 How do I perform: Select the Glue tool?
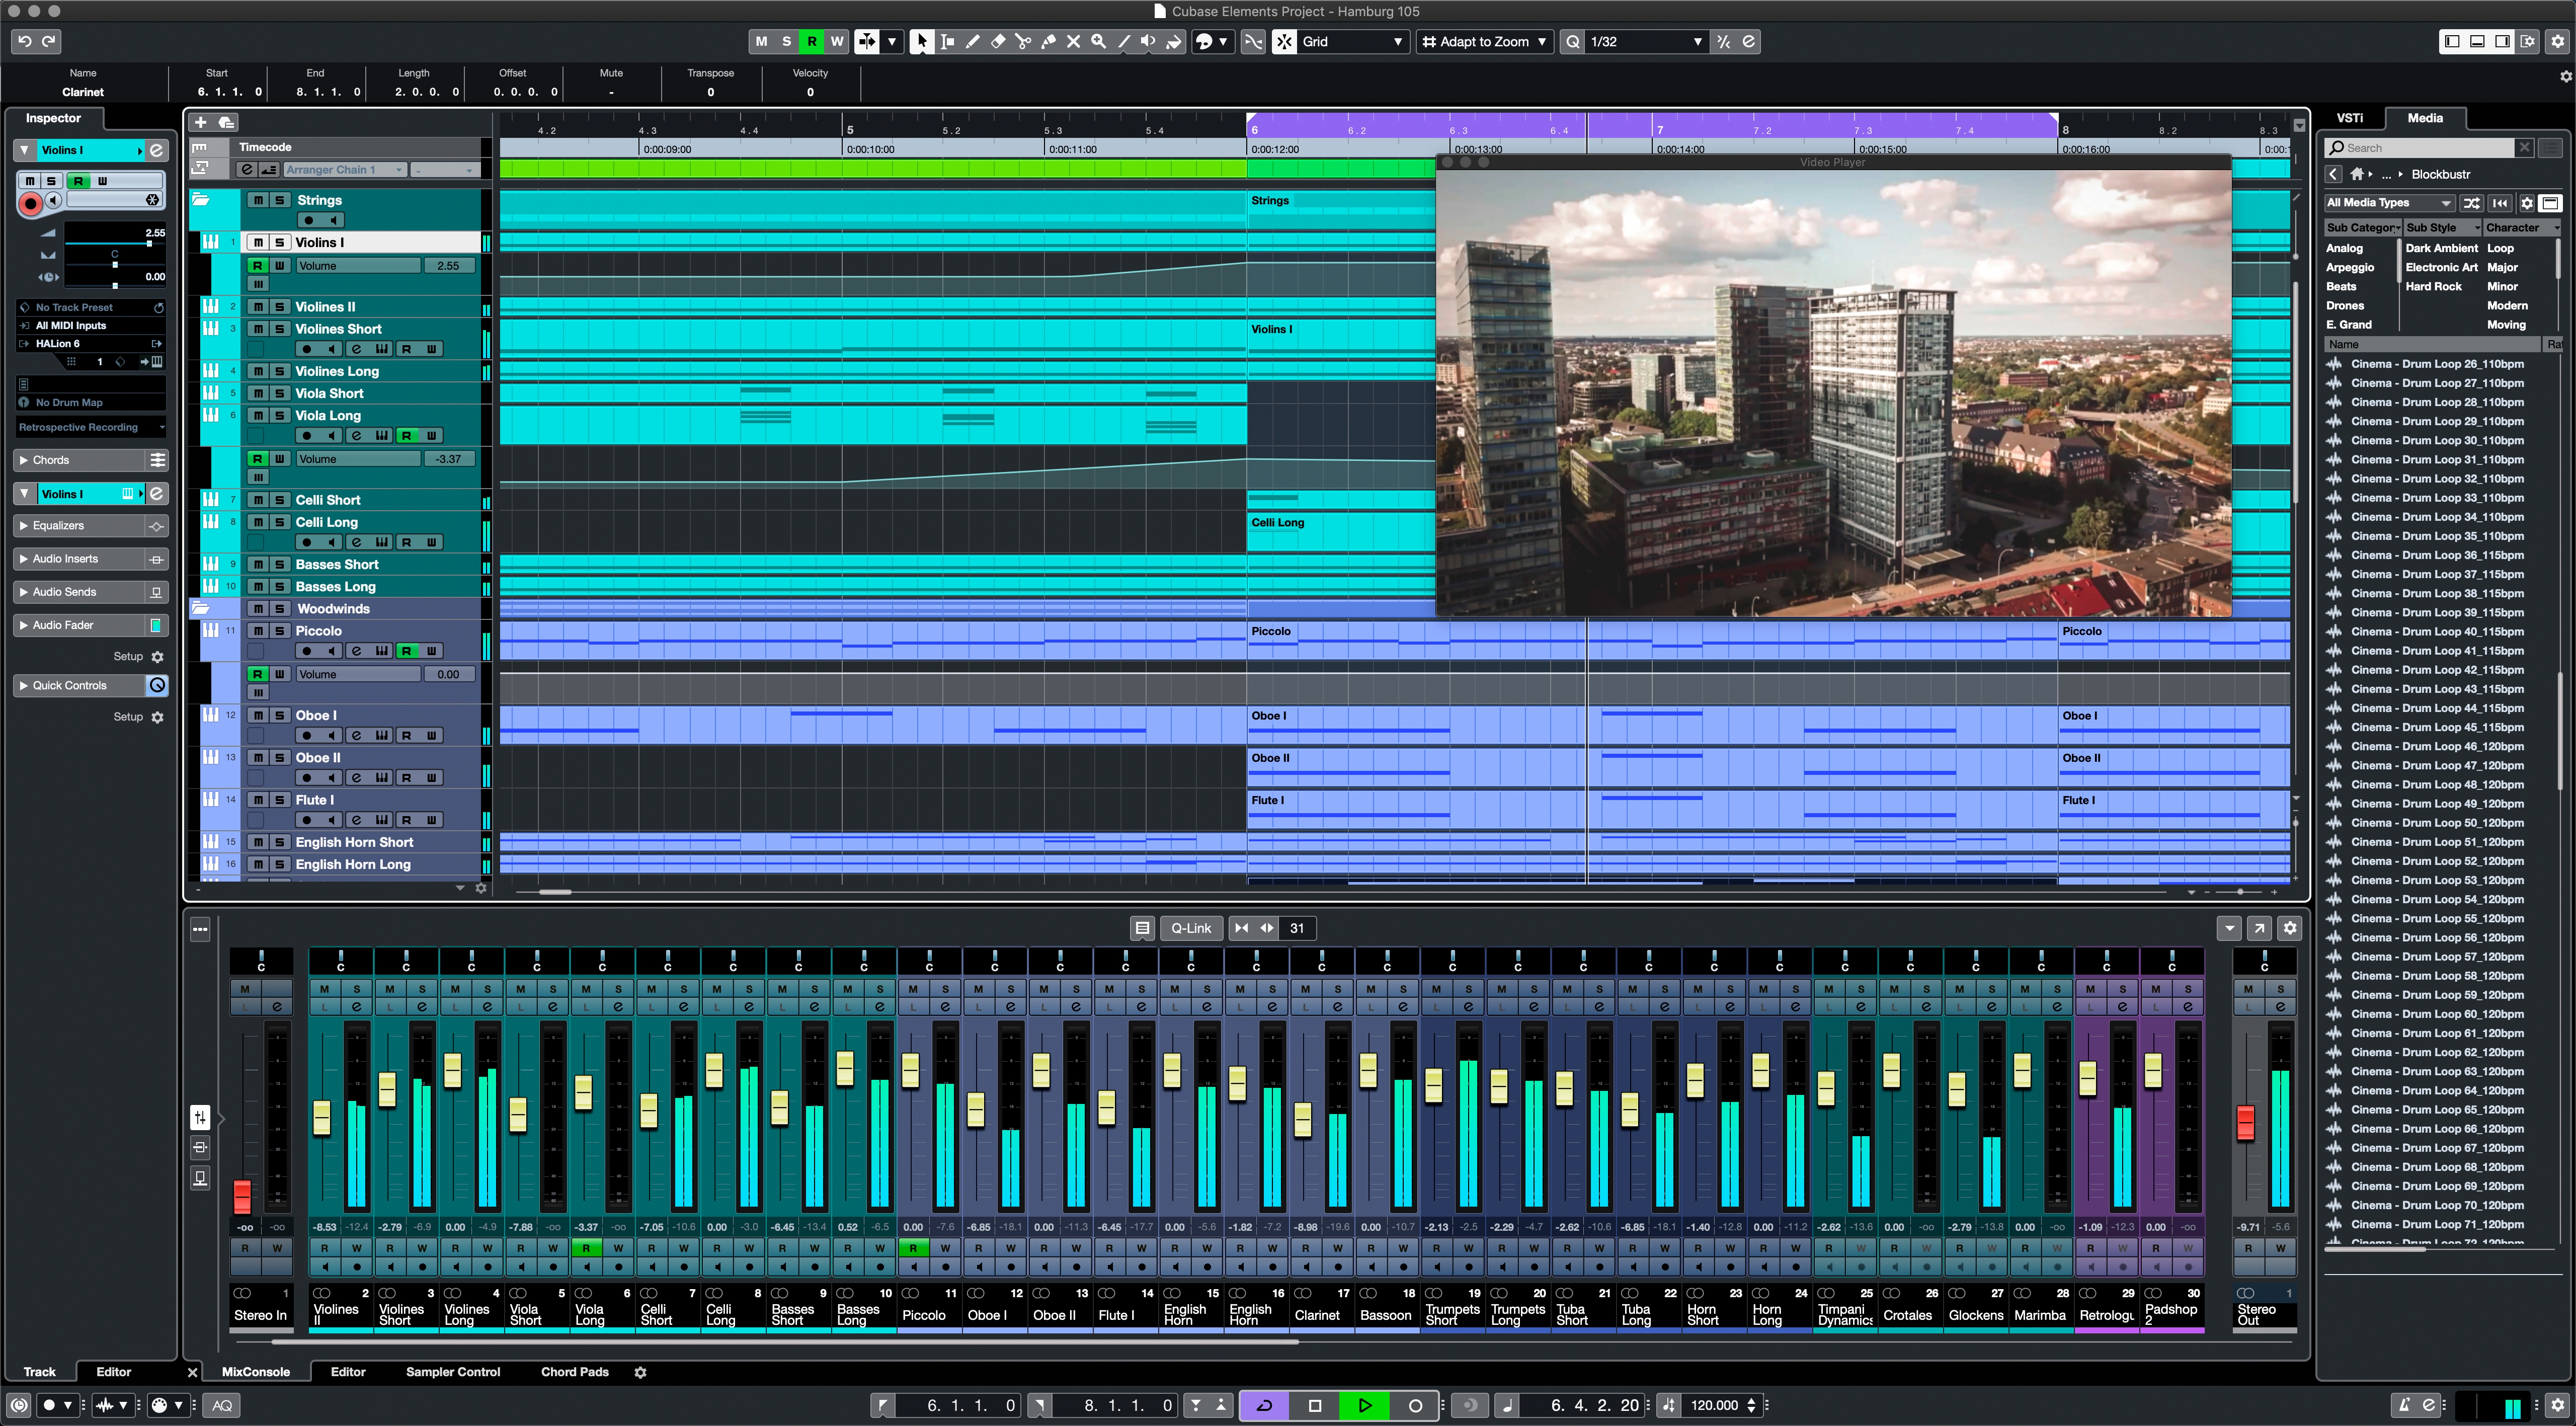click(x=1049, y=41)
